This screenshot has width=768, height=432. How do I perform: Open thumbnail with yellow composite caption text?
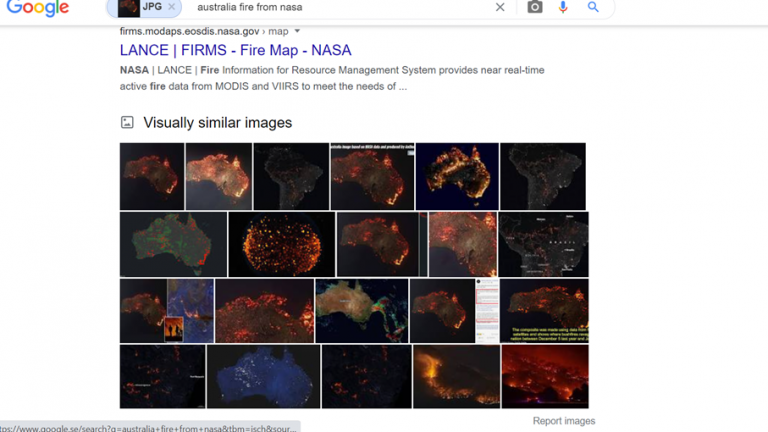click(544, 311)
